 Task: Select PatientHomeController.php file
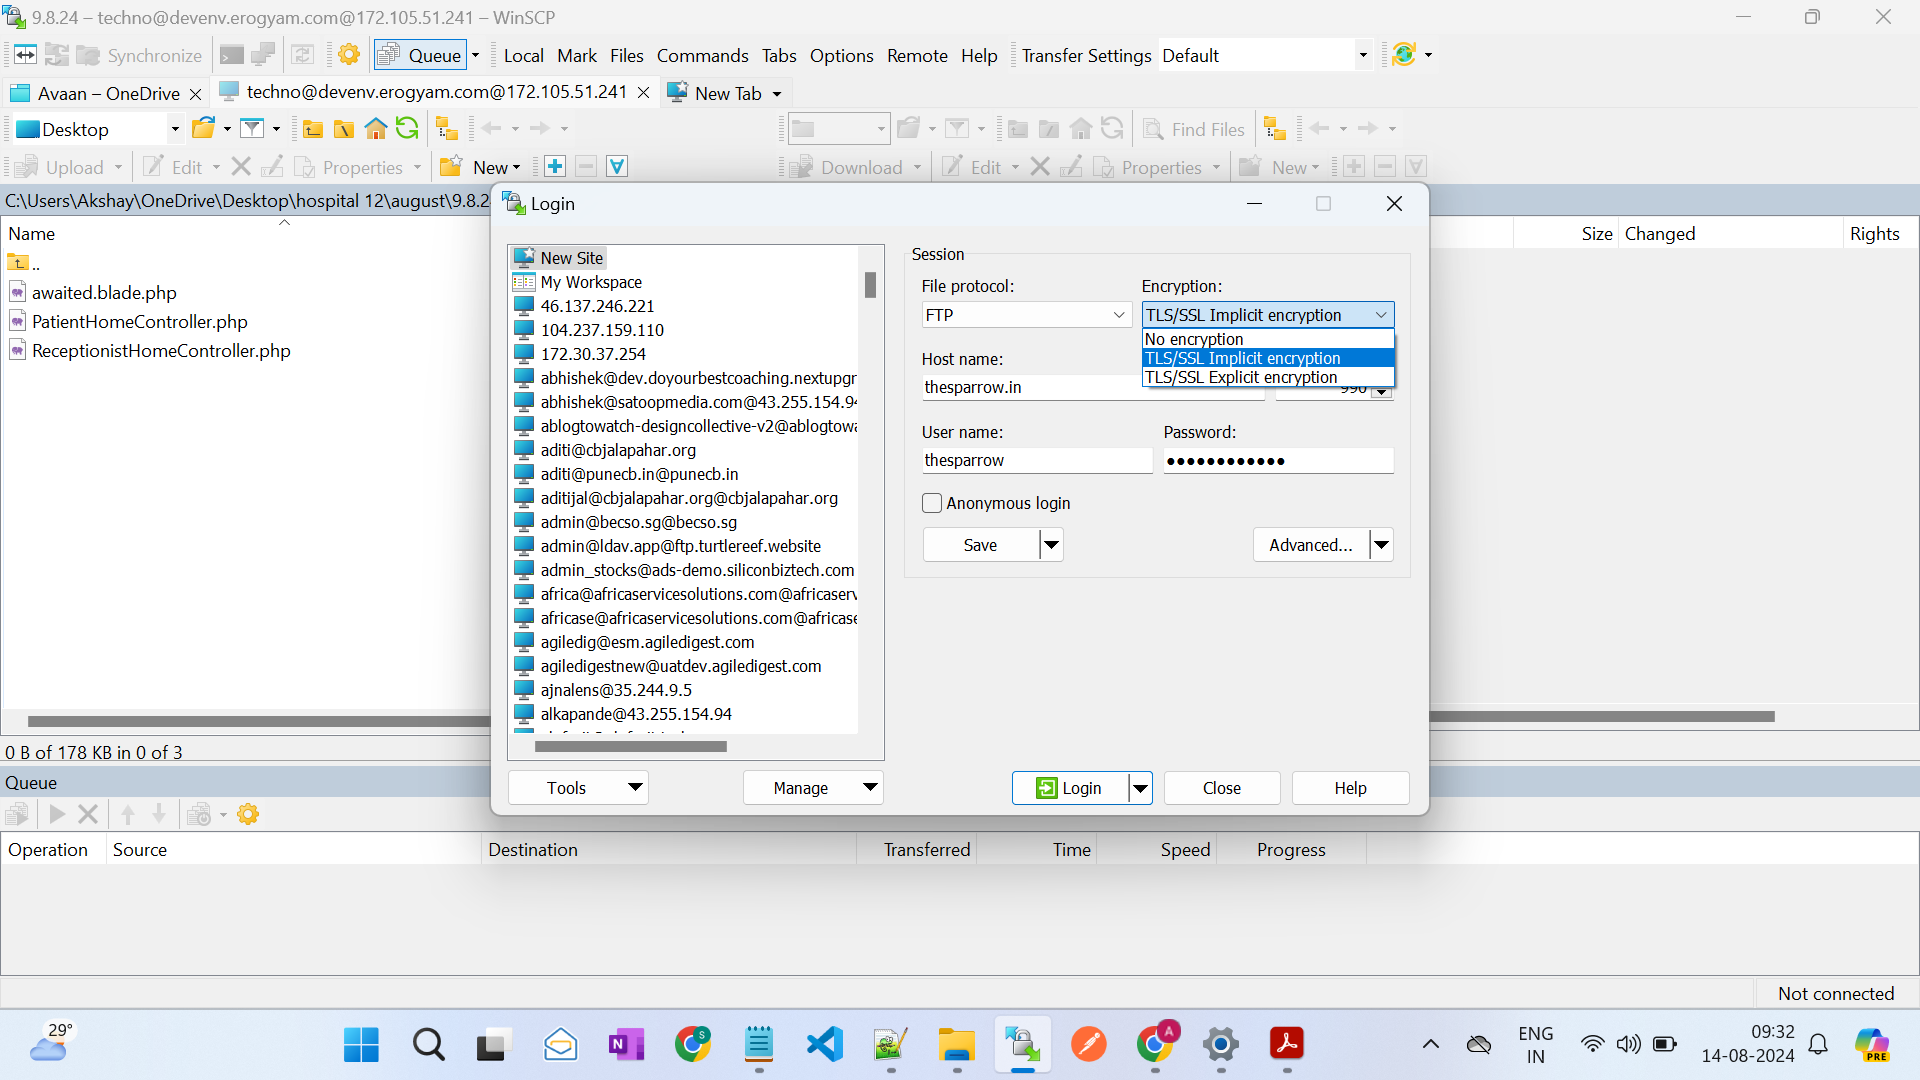pos(139,321)
